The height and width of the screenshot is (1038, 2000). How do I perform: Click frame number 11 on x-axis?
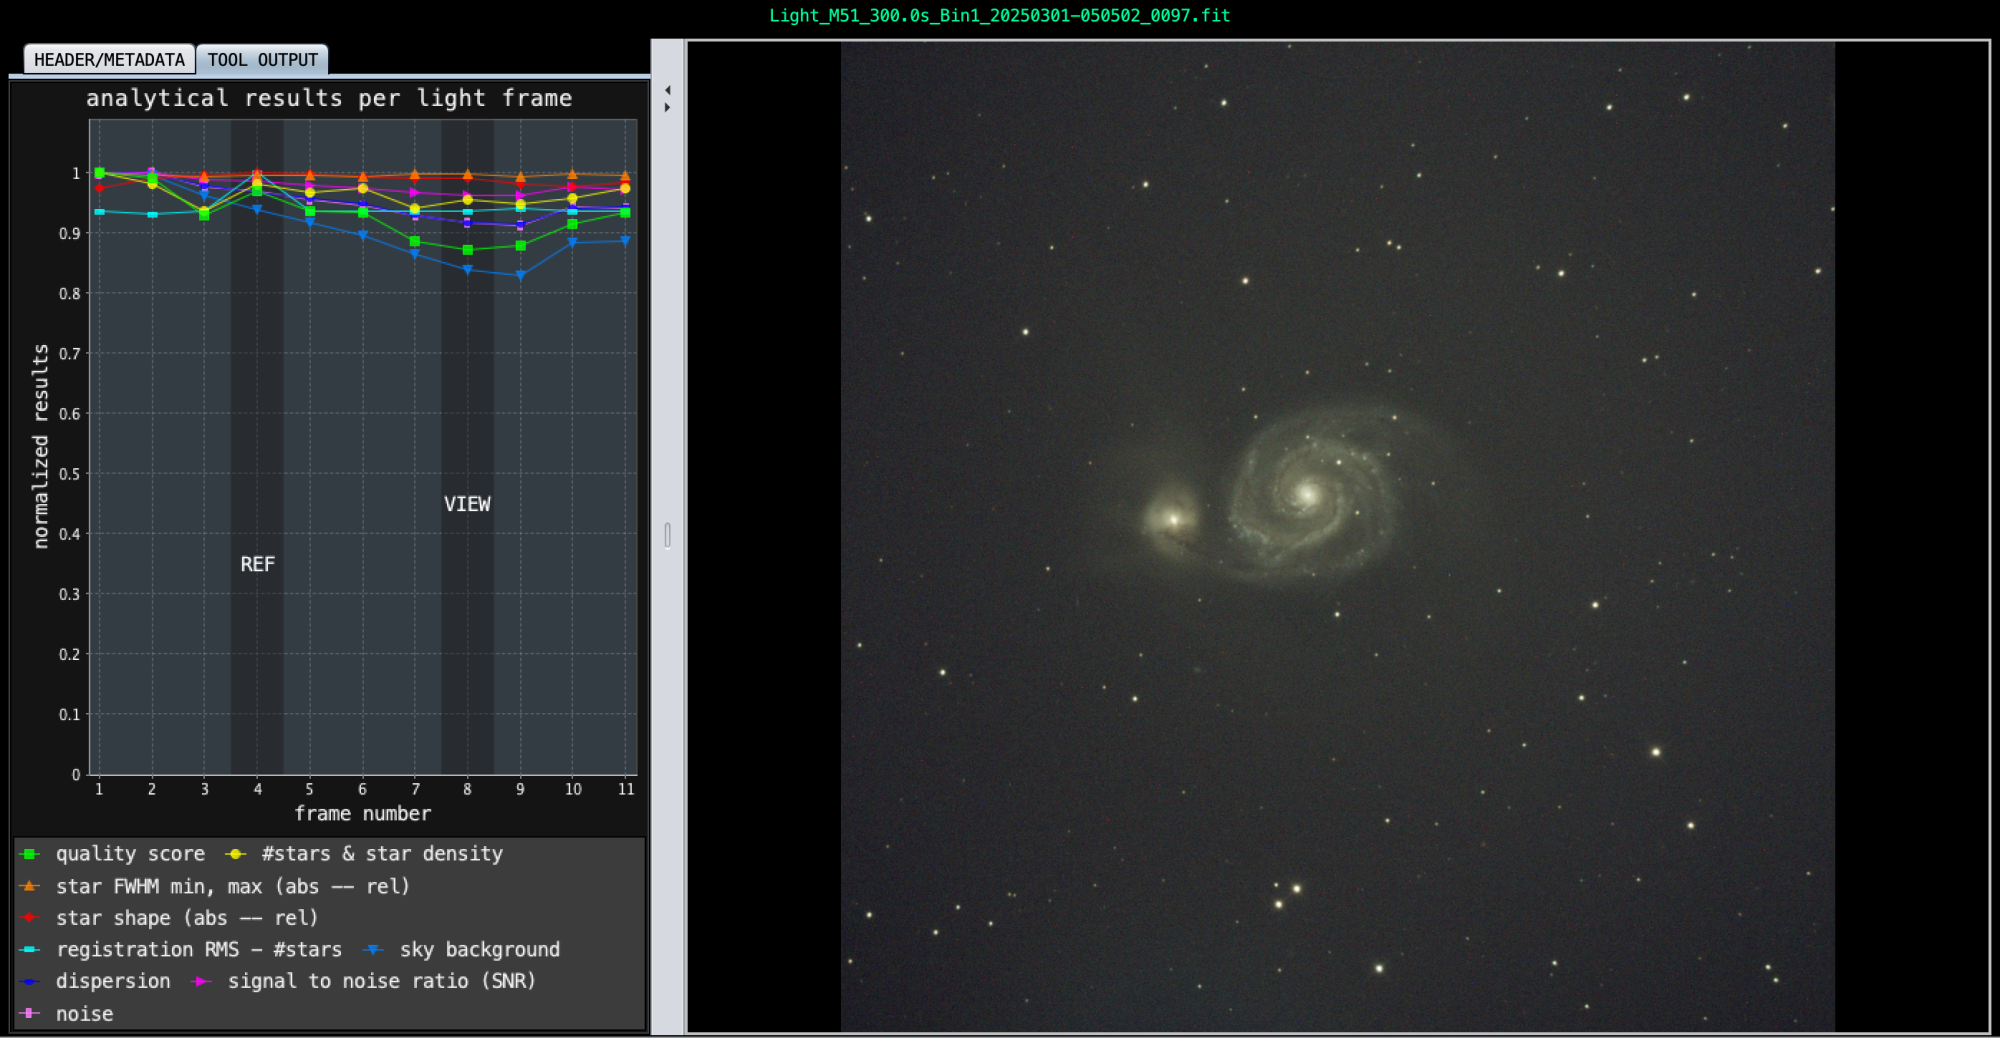tap(626, 789)
